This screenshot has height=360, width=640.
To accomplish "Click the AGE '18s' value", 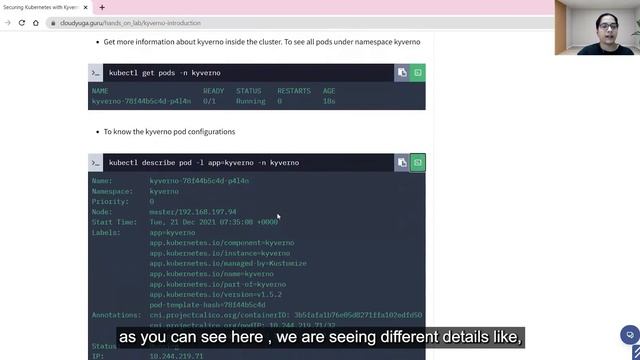I will tap(329, 101).
